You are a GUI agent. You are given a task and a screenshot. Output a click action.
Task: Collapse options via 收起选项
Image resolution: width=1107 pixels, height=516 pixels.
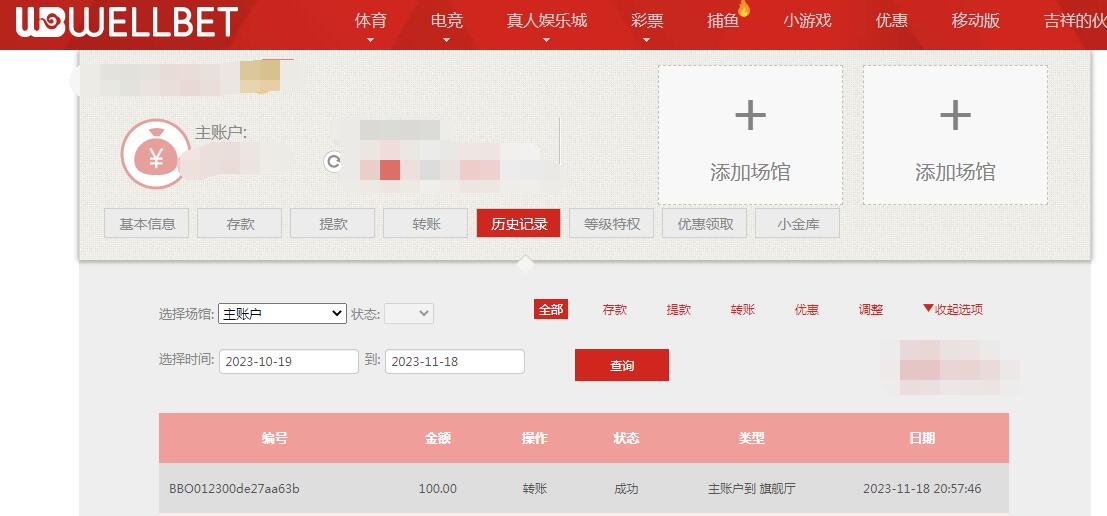(x=952, y=309)
